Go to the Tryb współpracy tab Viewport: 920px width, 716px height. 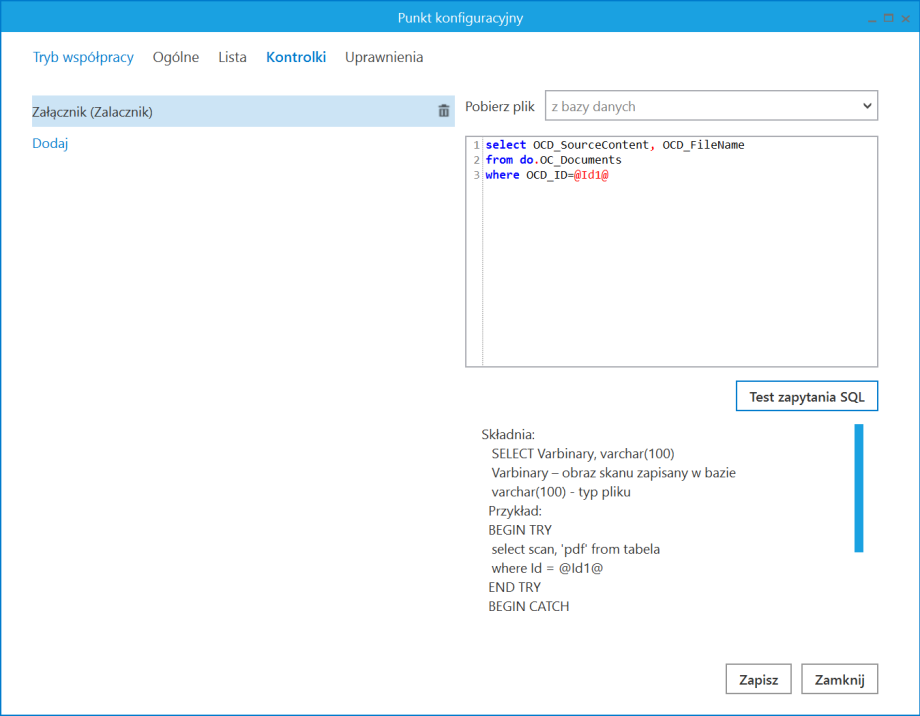(x=83, y=57)
